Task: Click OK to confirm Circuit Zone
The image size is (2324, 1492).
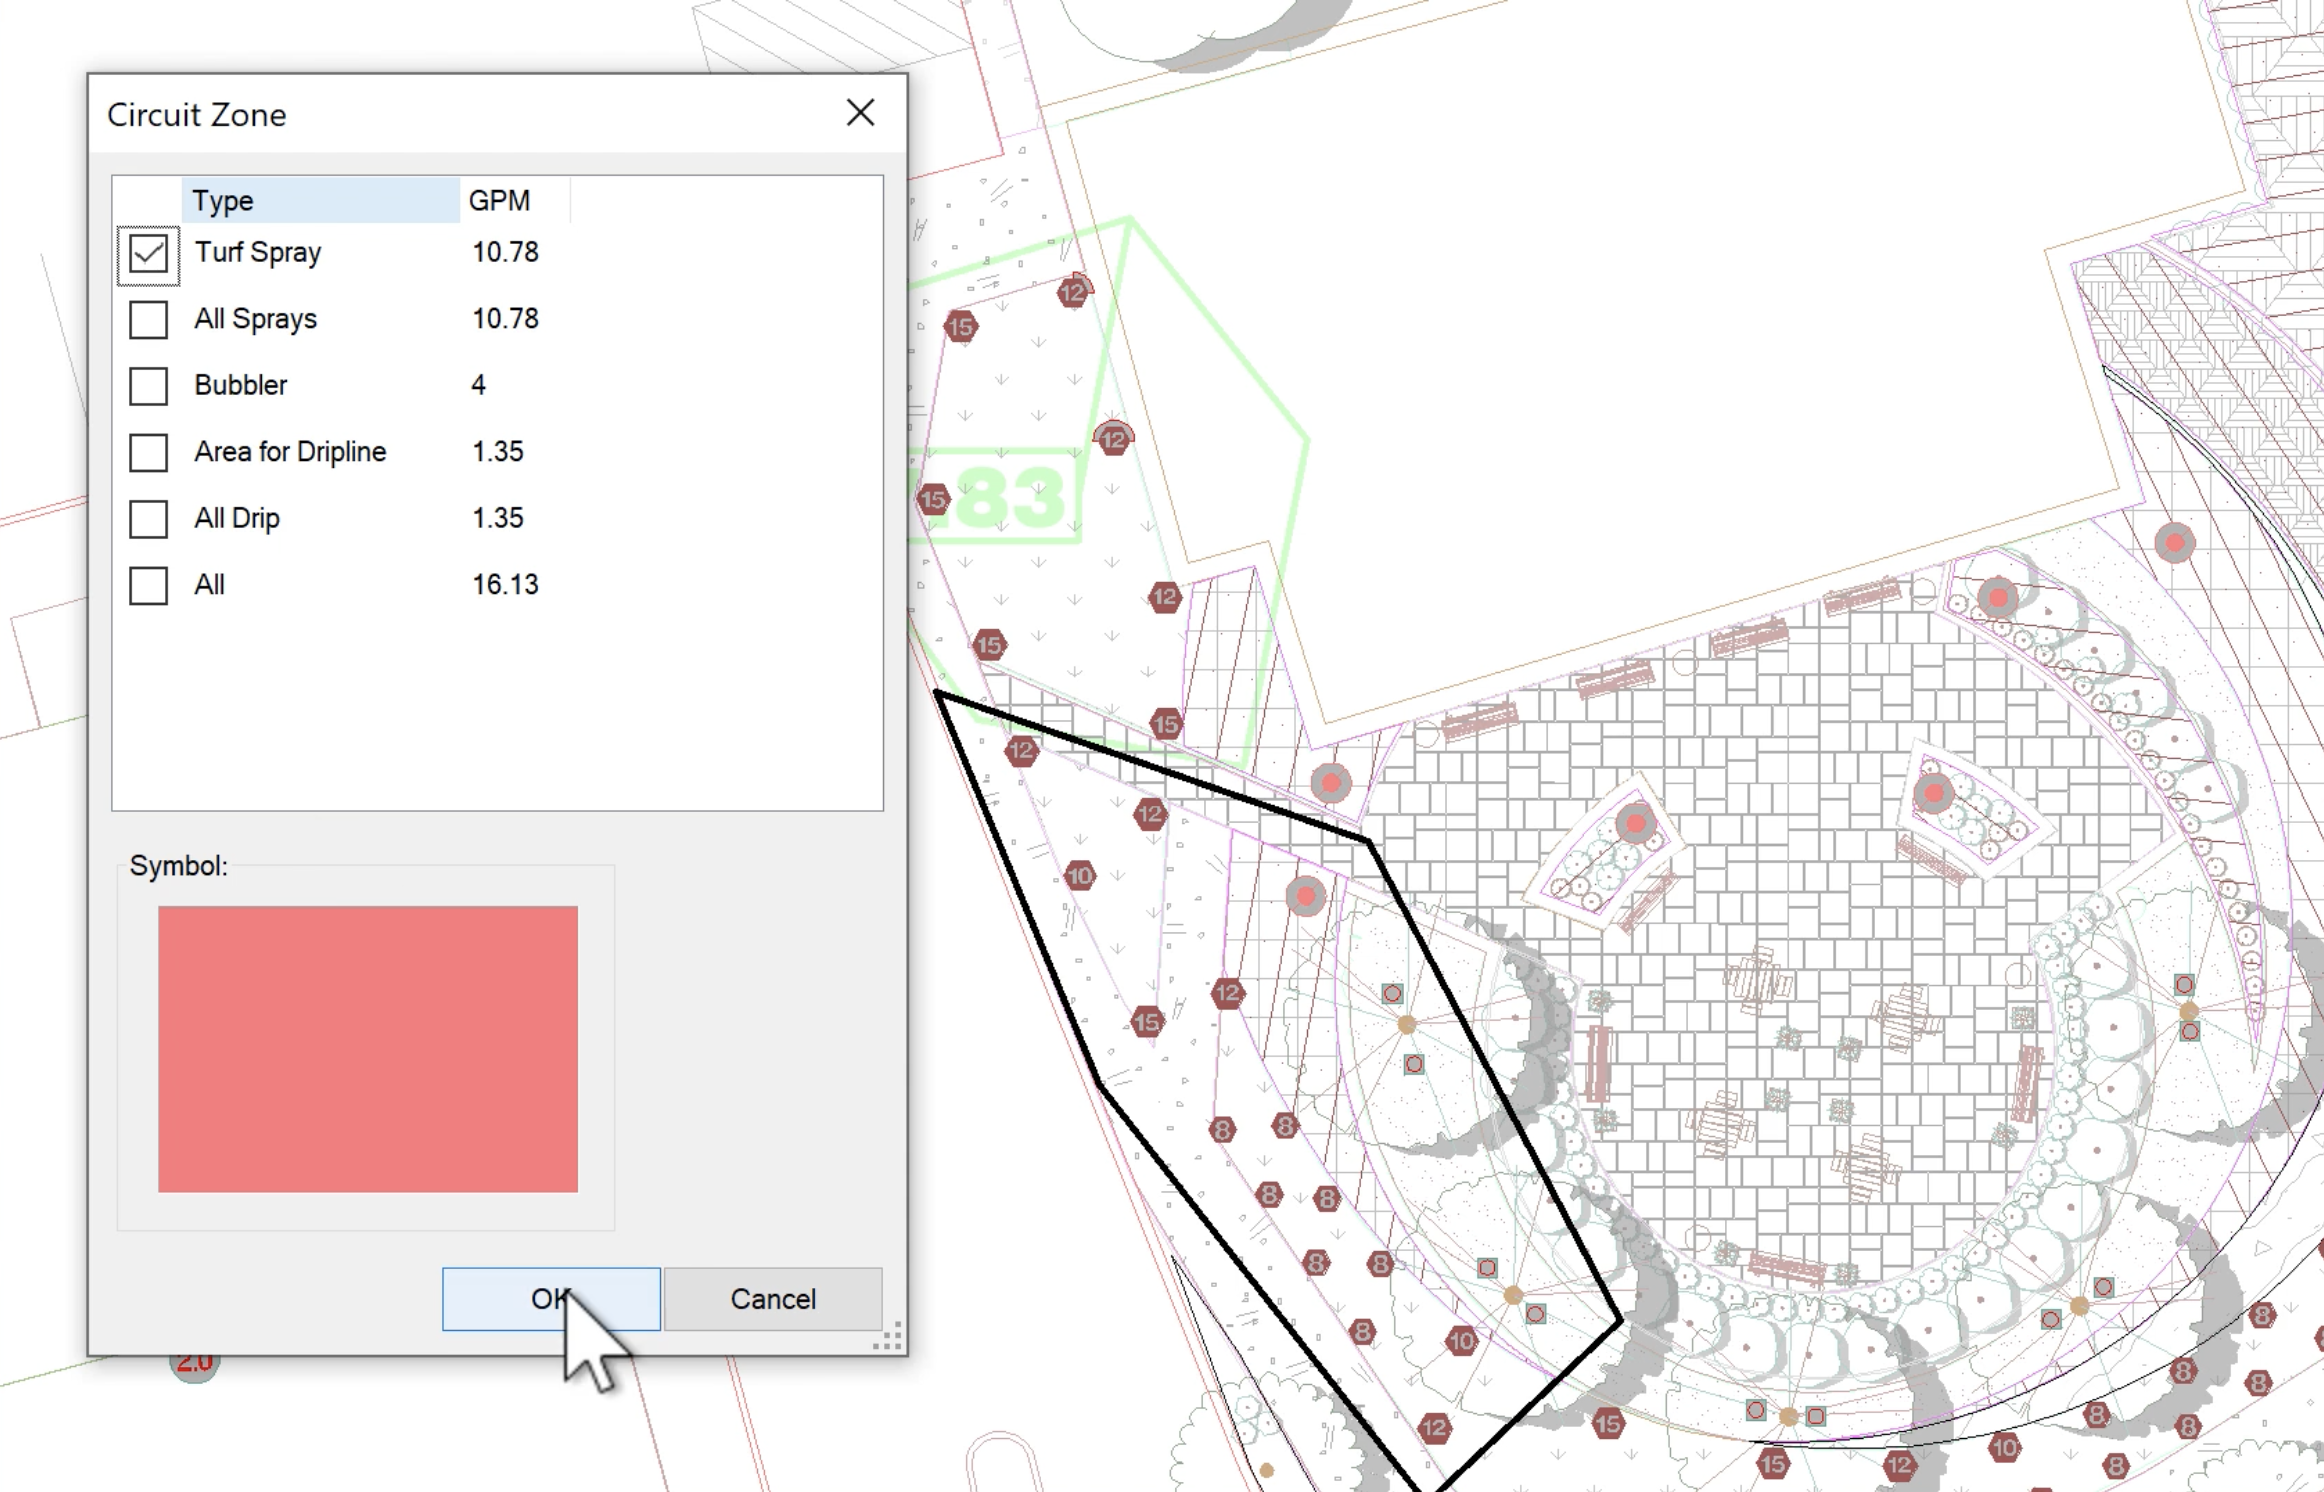Action: tap(551, 1299)
